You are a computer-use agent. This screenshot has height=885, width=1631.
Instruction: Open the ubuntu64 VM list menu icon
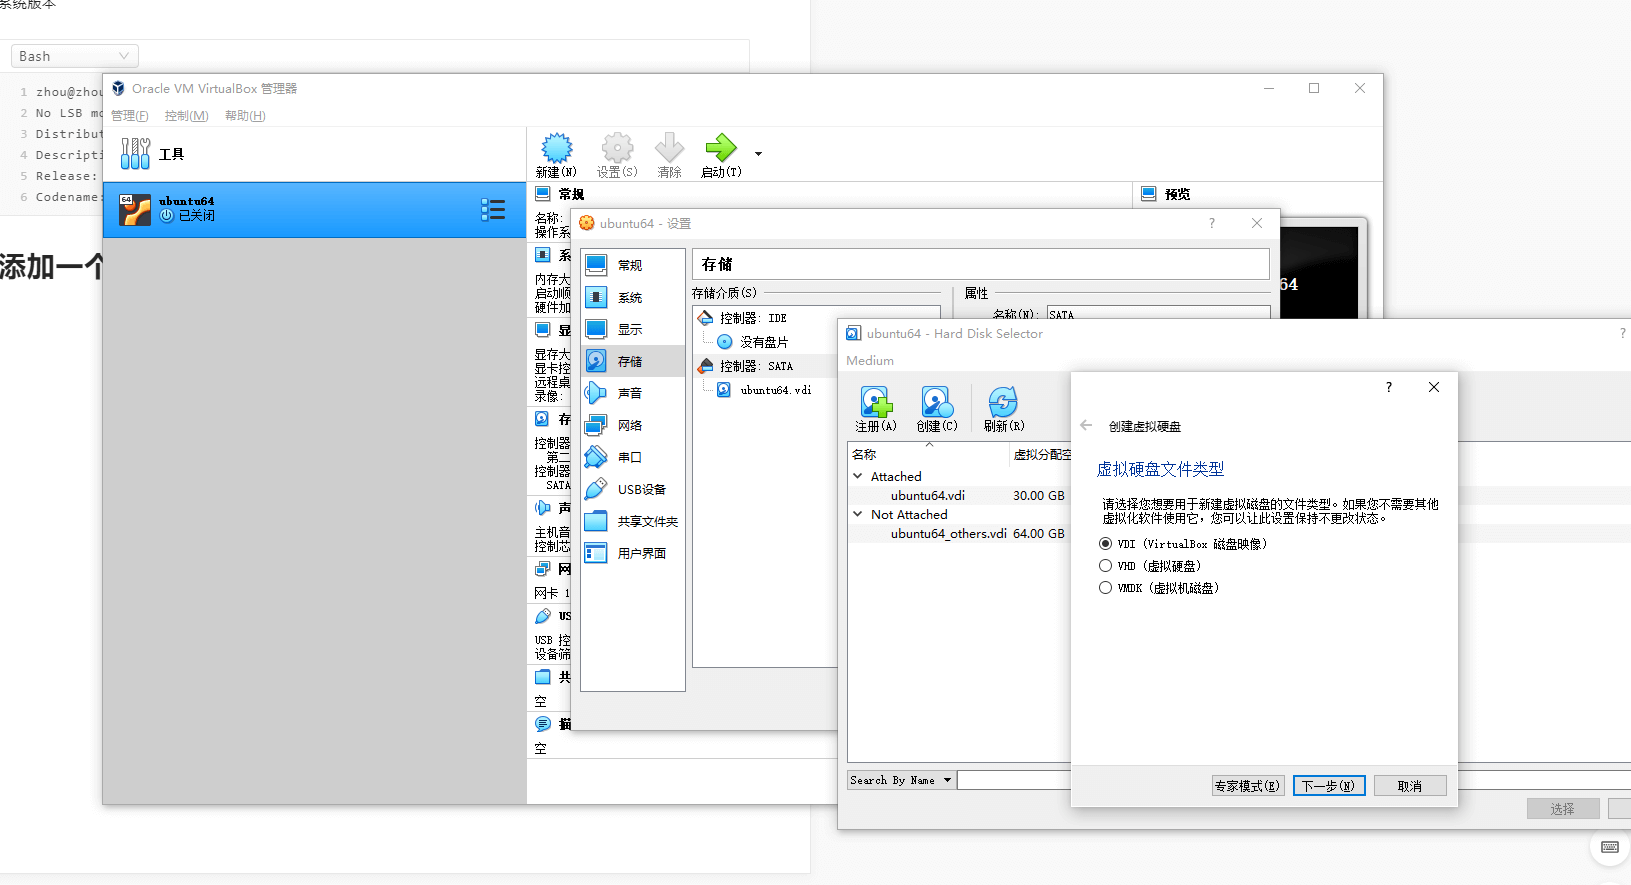[x=493, y=209]
